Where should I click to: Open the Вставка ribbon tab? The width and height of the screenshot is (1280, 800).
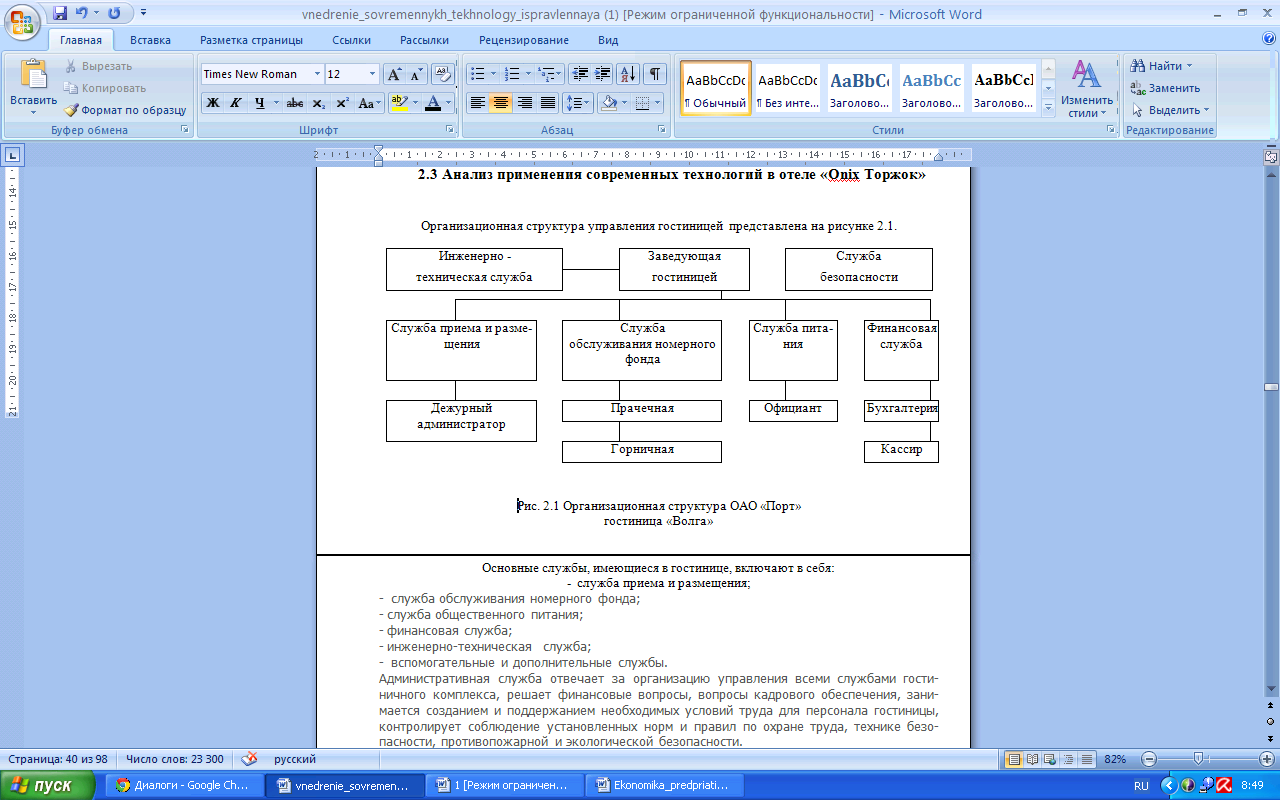pos(150,40)
